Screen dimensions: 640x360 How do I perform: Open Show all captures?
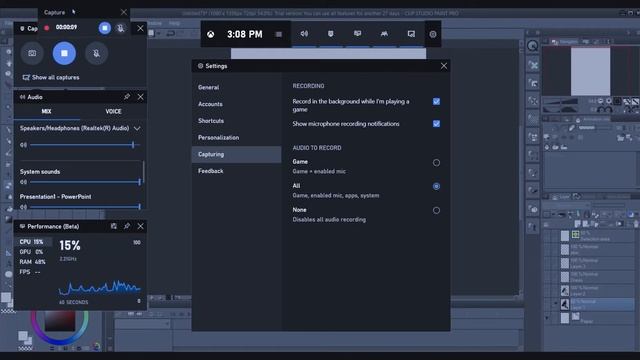pos(51,77)
